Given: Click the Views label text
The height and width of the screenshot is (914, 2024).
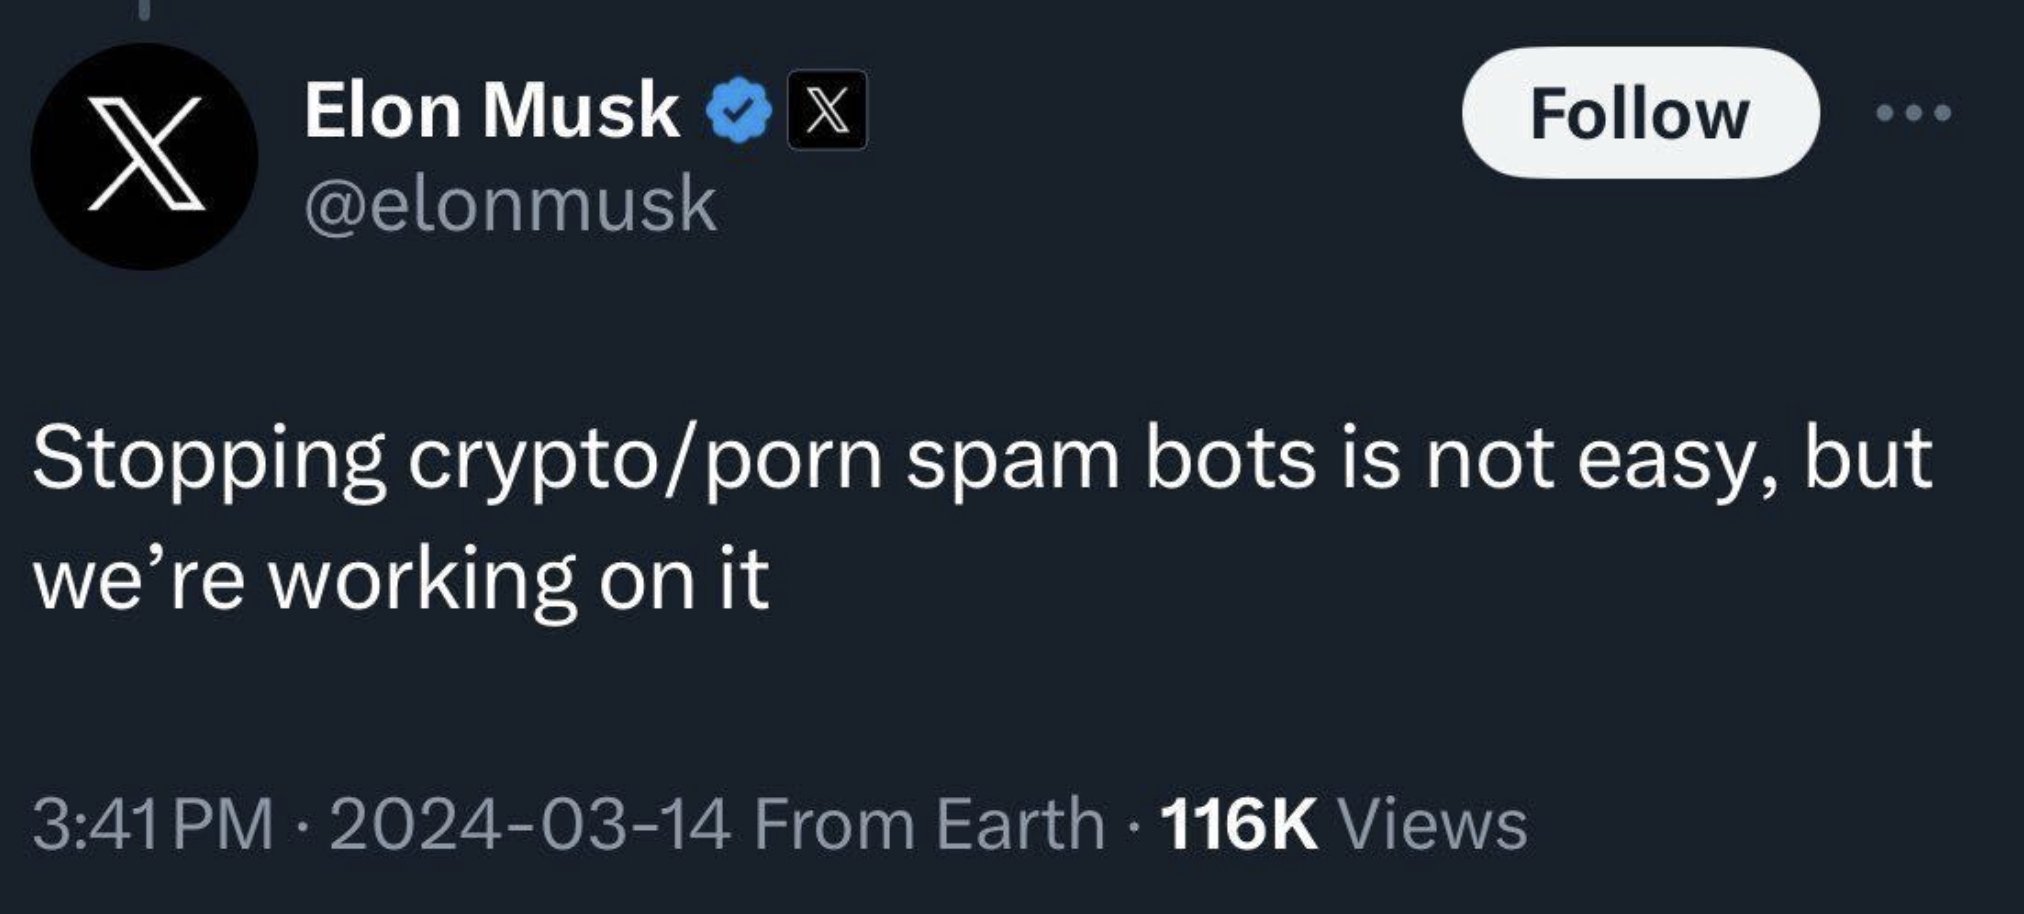Looking at the screenshot, I should 1432,823.
